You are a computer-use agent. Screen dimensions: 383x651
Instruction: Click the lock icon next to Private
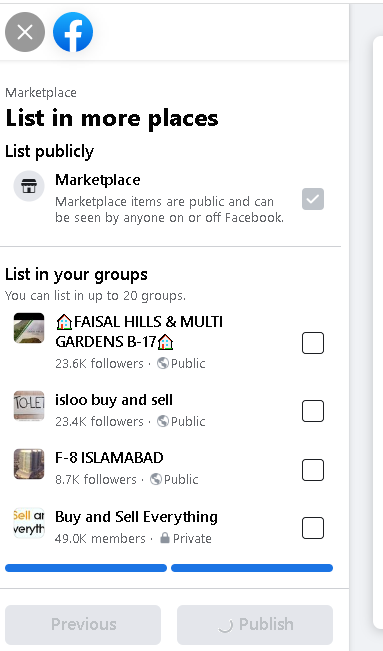165,538
